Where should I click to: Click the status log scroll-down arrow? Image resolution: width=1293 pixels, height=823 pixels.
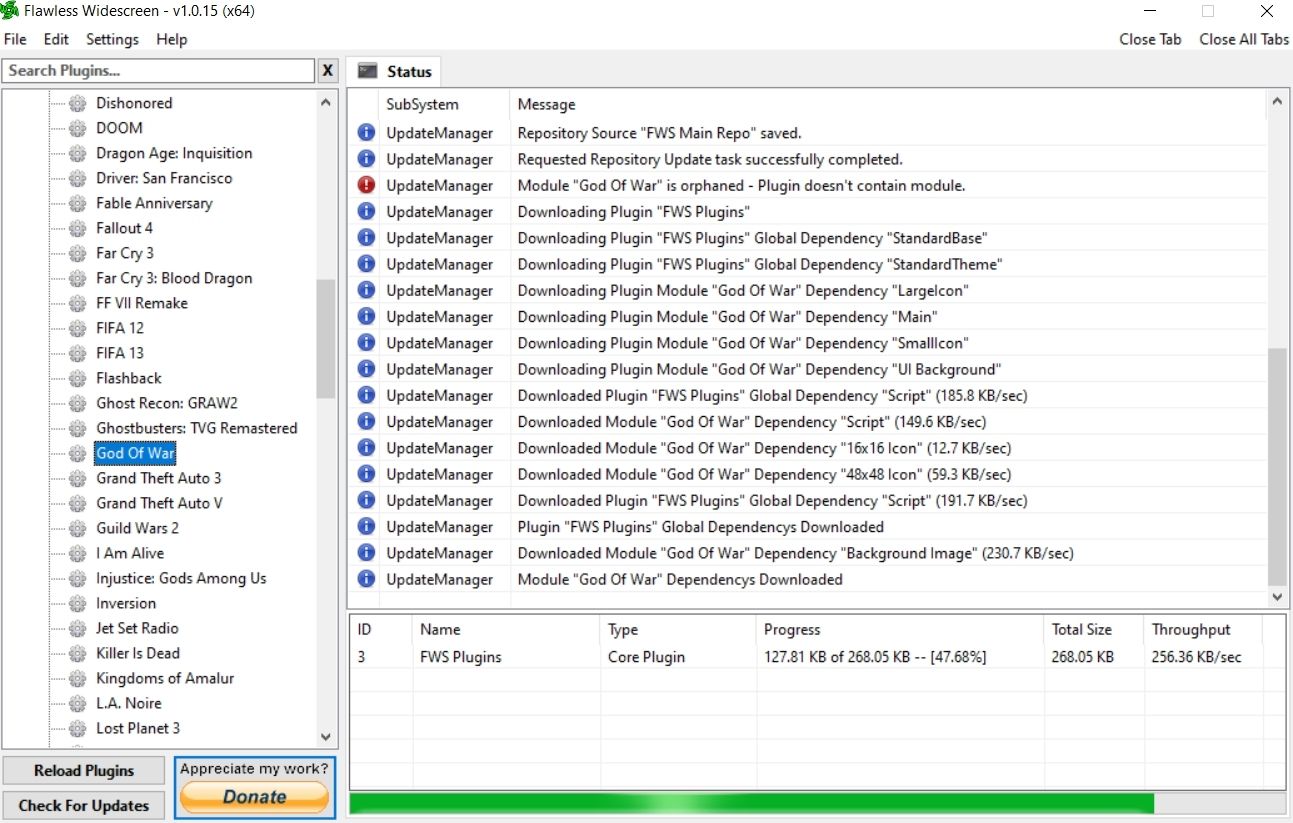point(1277,596)
